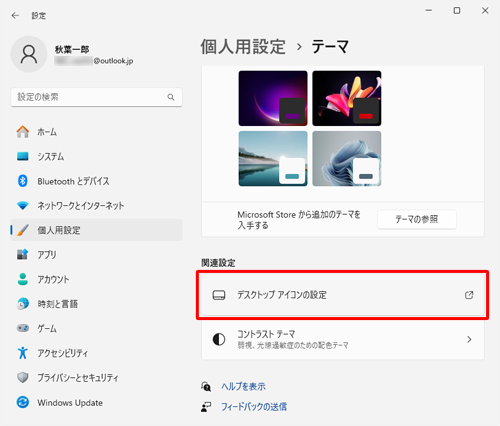The height and width of the screenshot is (426, 500).
Task: Open デスクトップ アイコンの設定
Action: point(343,295)
